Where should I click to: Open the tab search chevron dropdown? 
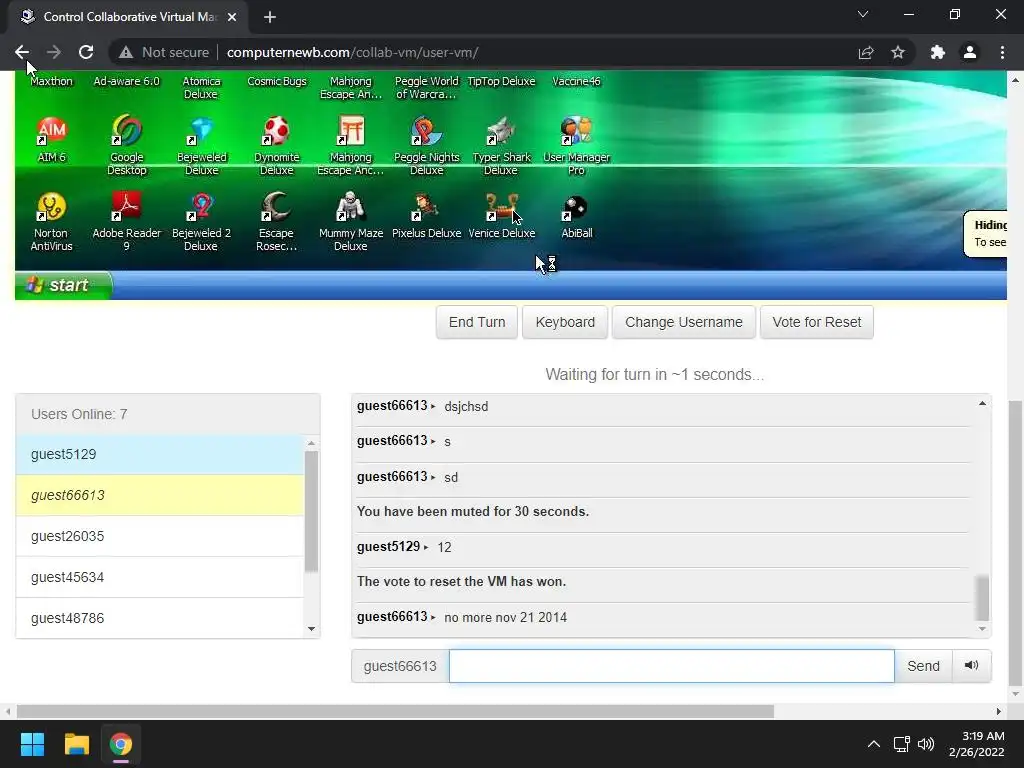(863, 14)
